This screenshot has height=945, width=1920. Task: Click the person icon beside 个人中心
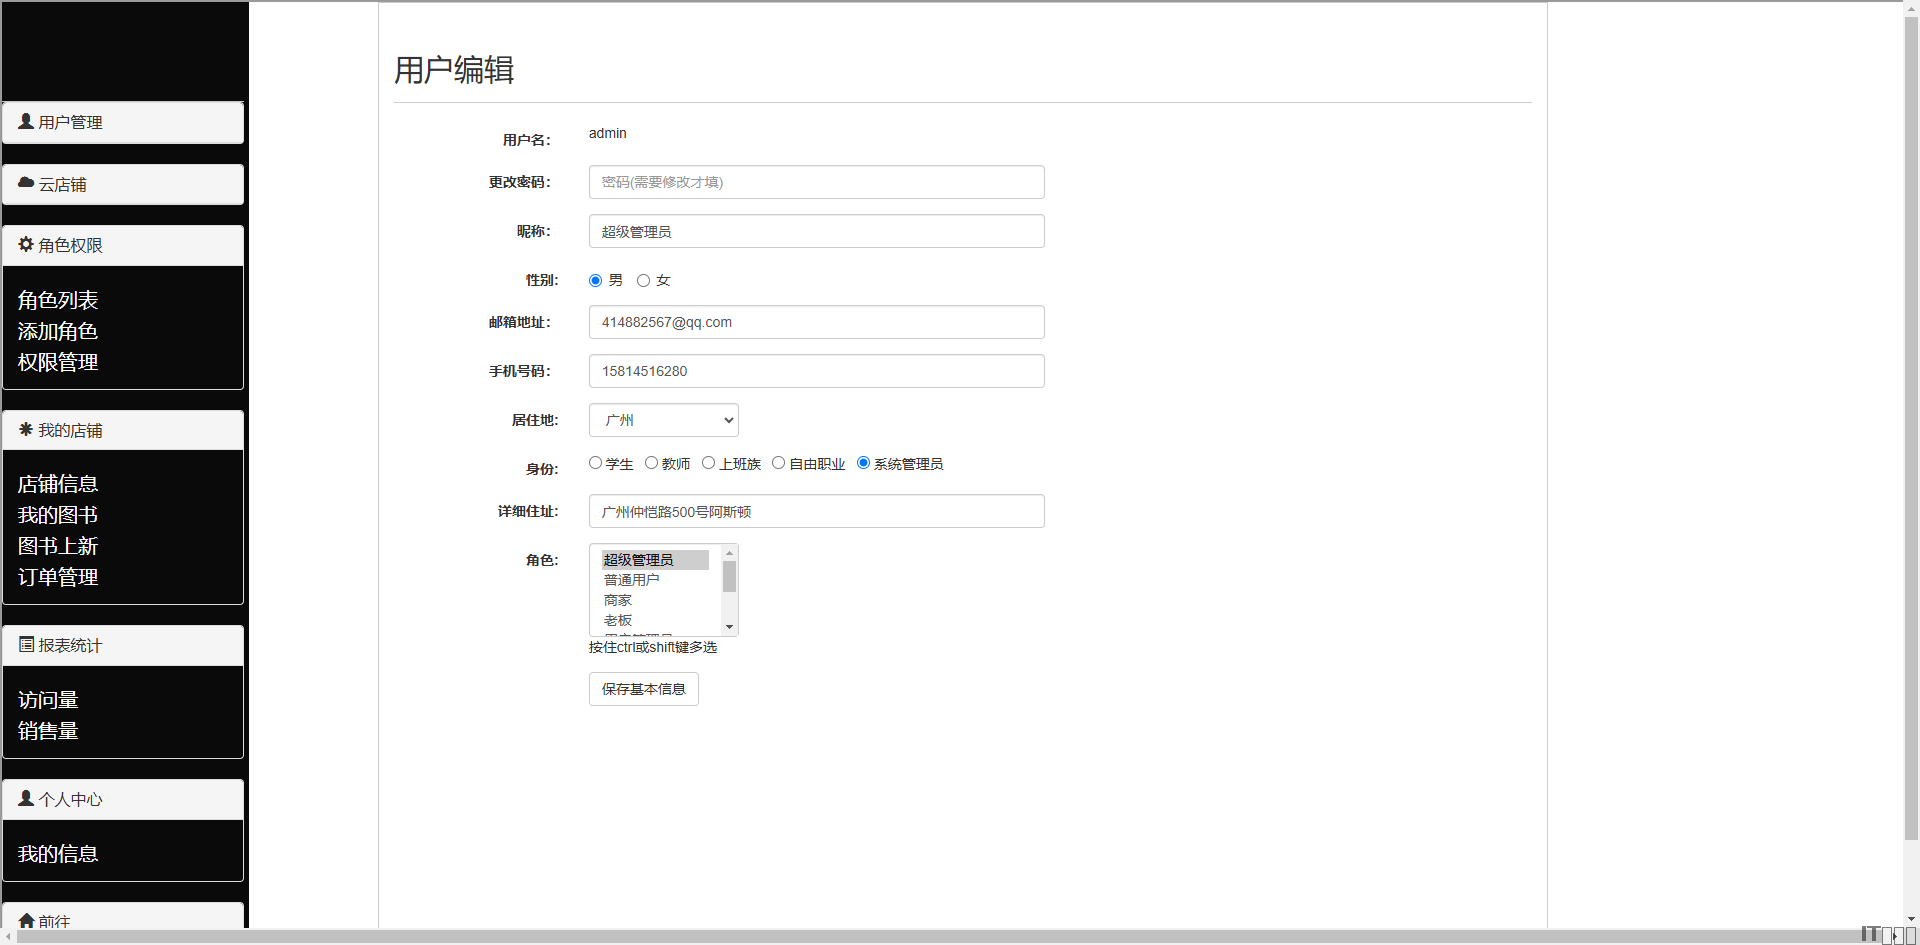coord(26,798)
